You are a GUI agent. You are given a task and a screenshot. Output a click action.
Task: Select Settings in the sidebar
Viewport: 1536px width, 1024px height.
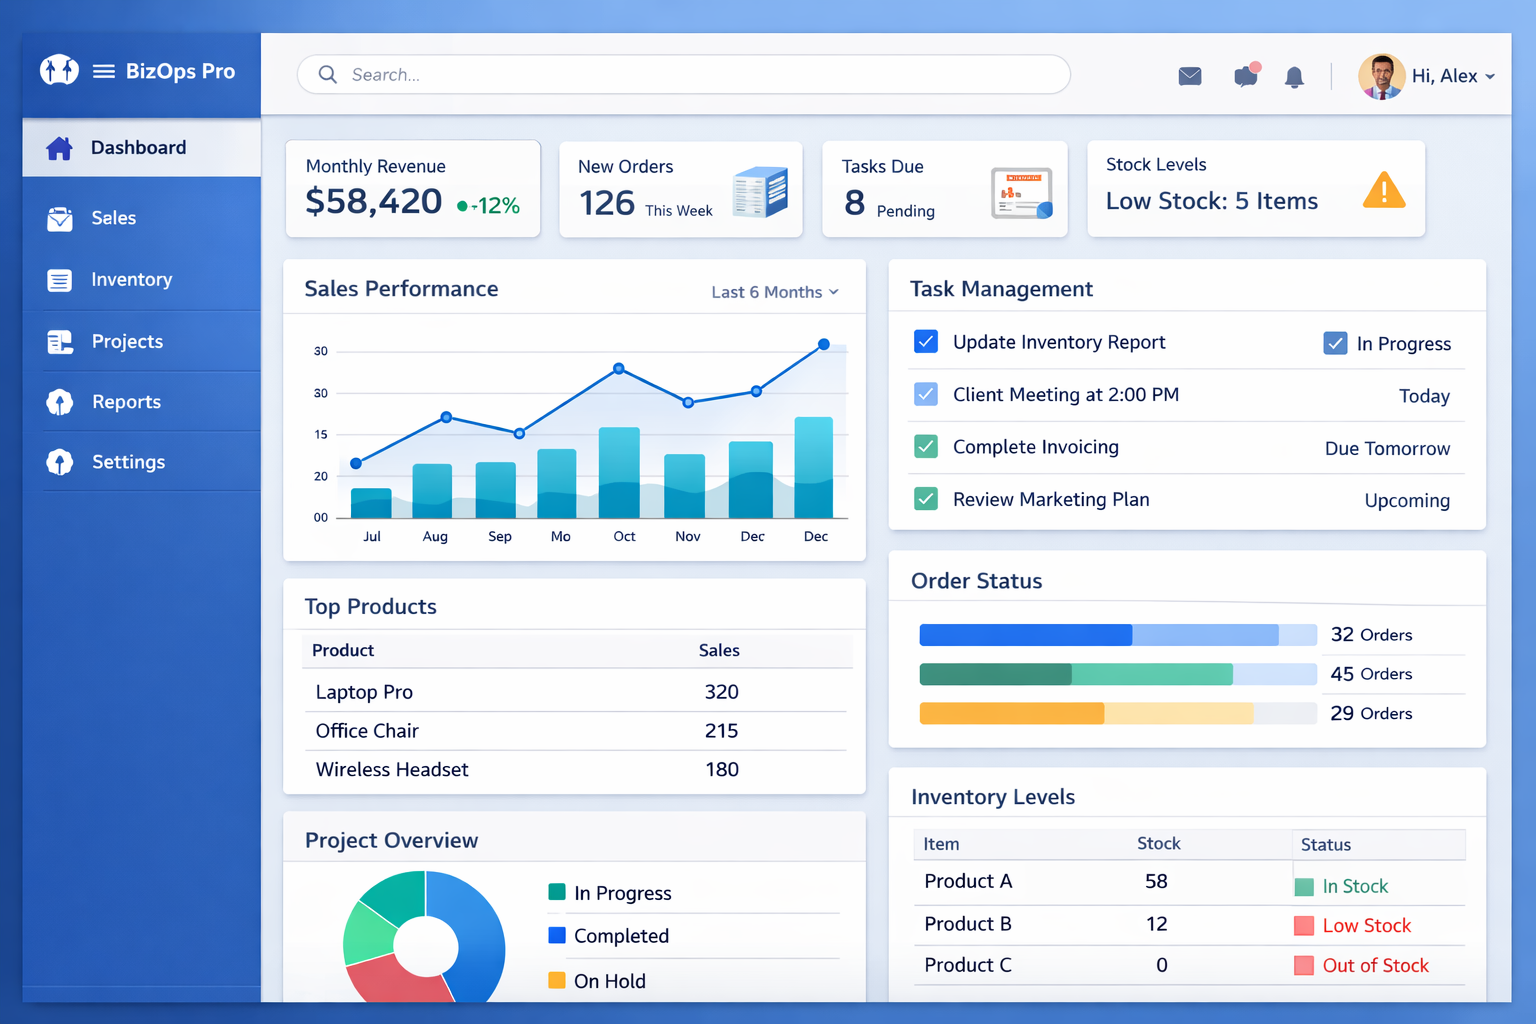tap(128, 462)
